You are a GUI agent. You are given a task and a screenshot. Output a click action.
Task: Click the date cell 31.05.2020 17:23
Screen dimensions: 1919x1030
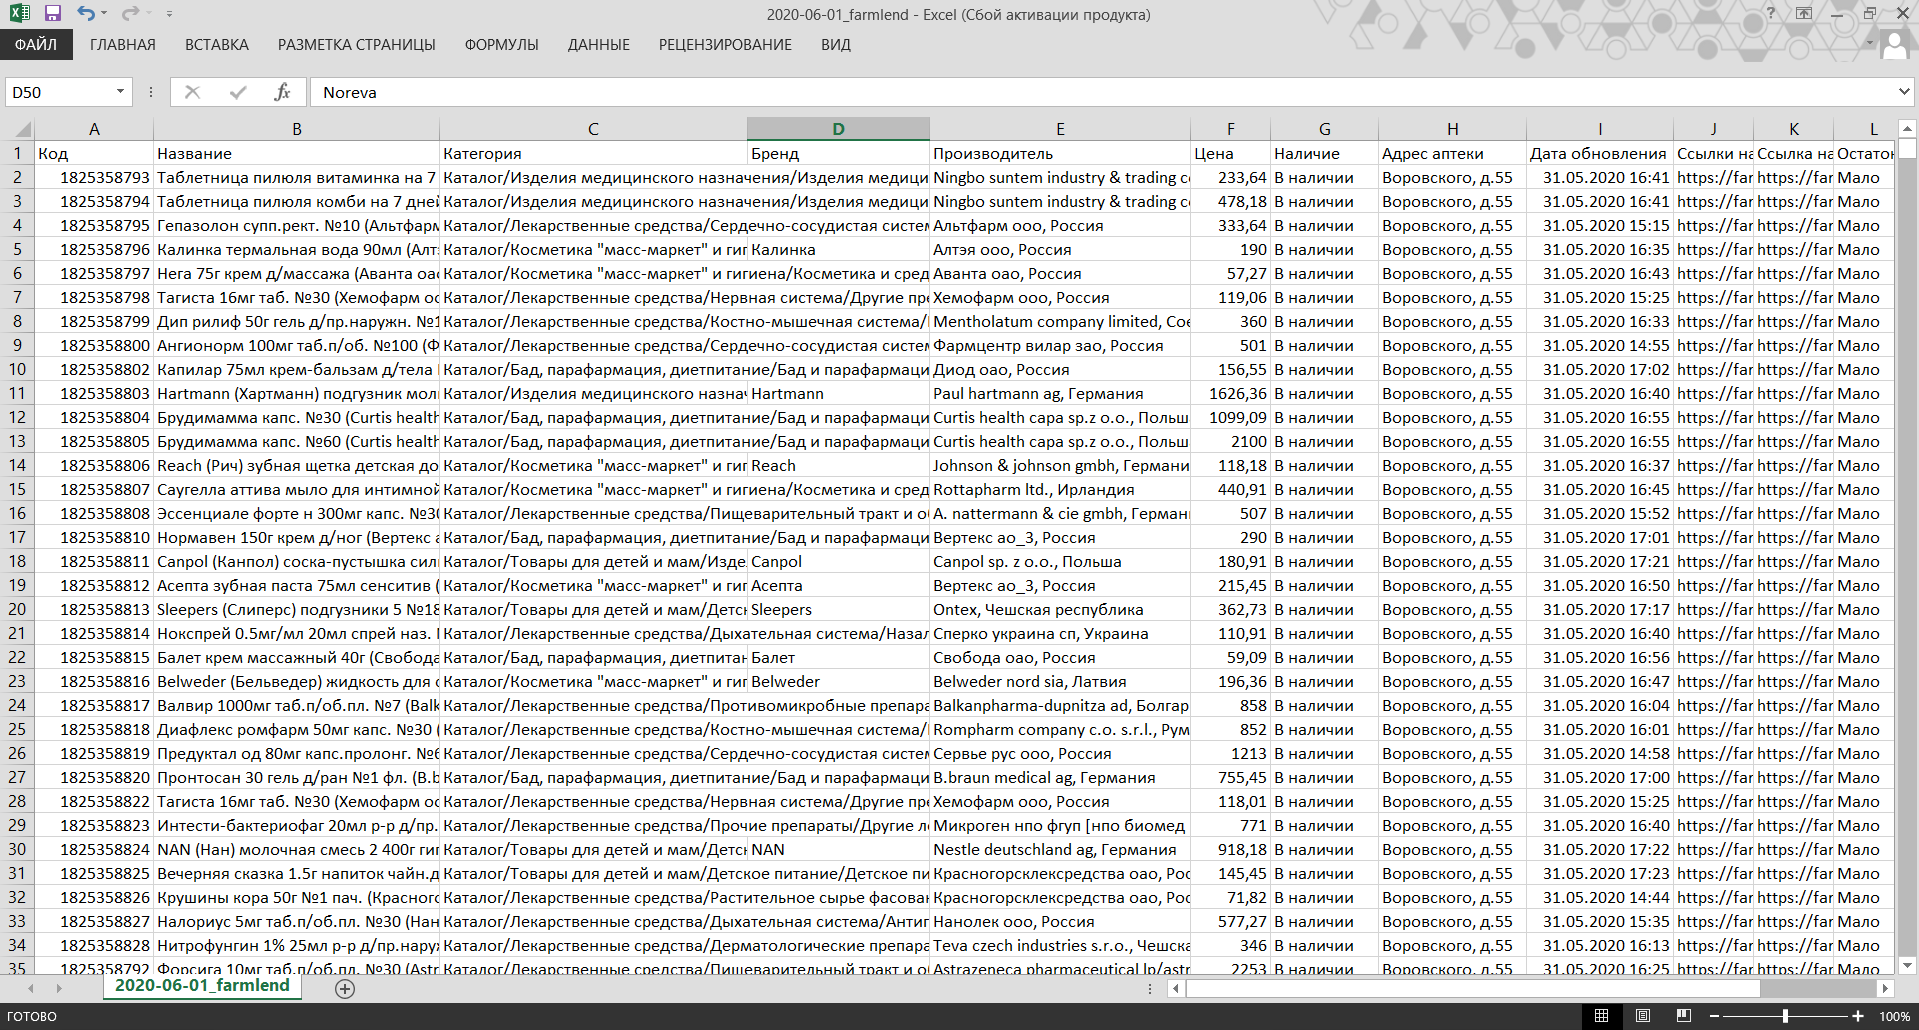[x=1599, y=873]
